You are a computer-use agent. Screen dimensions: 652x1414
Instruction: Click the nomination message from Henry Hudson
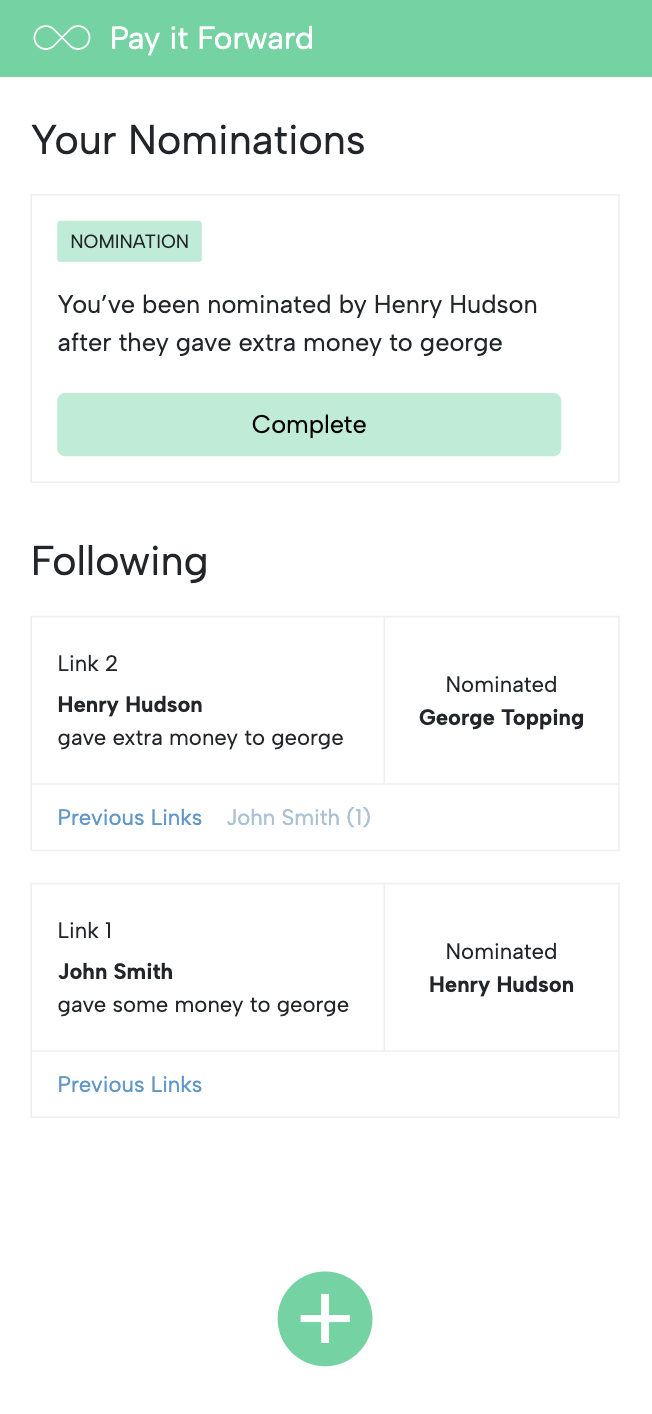coord(297,323)
